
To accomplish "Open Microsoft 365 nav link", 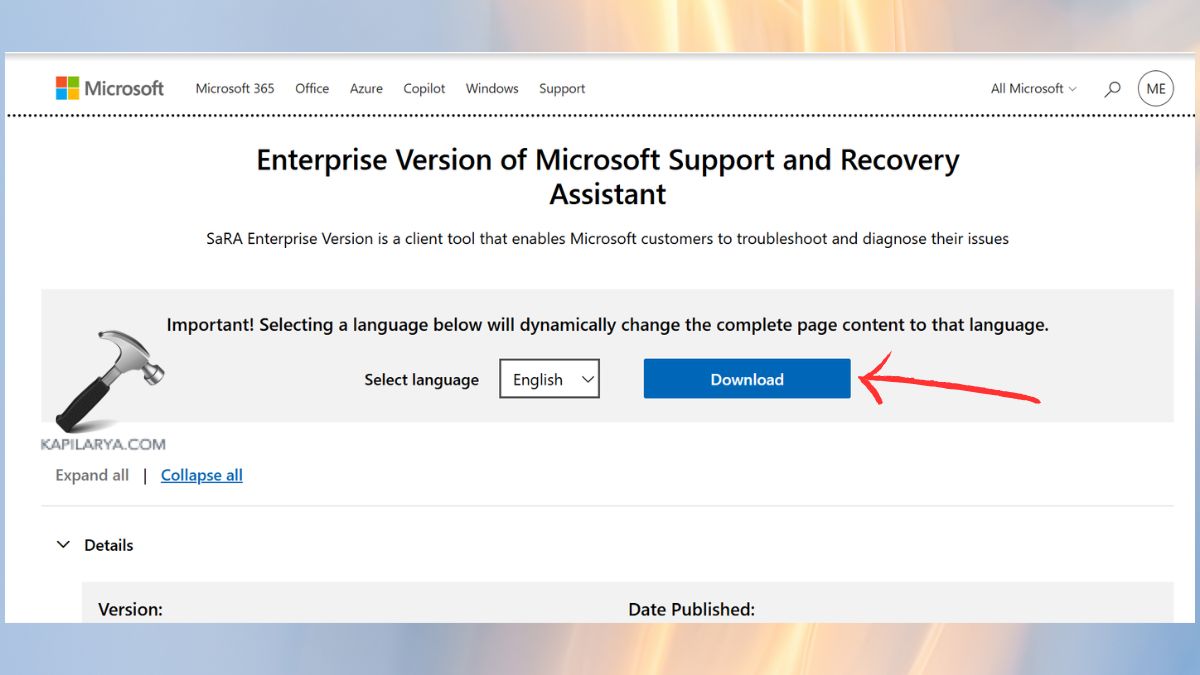I will pyautogui.click(x=235, y=88).
